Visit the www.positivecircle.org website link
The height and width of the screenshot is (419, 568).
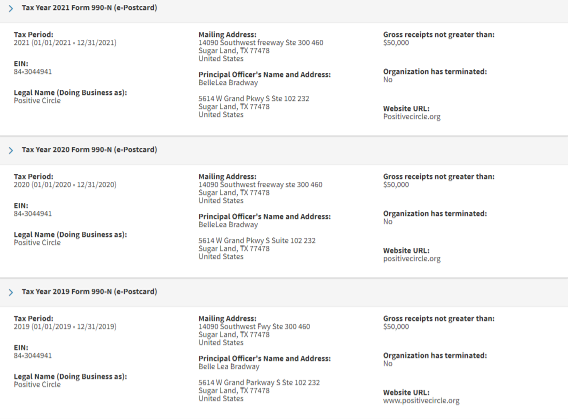pyautogui.click(x=421, y=401)
